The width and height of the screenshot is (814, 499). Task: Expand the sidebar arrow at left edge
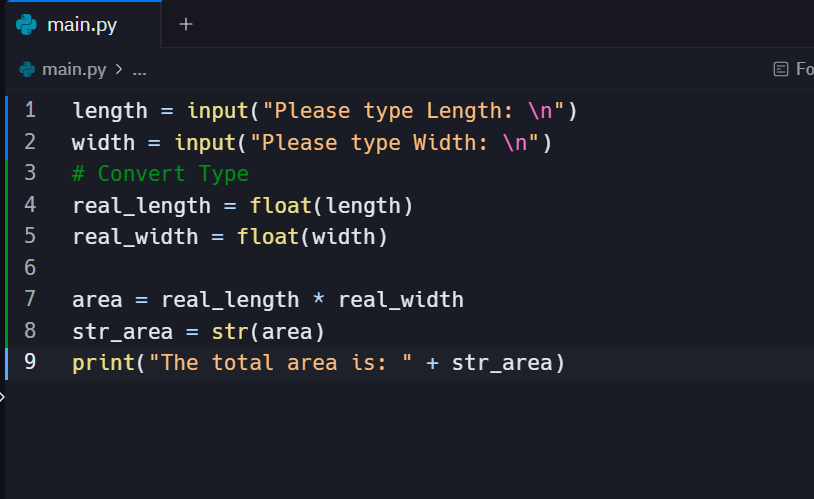(2, 397)
